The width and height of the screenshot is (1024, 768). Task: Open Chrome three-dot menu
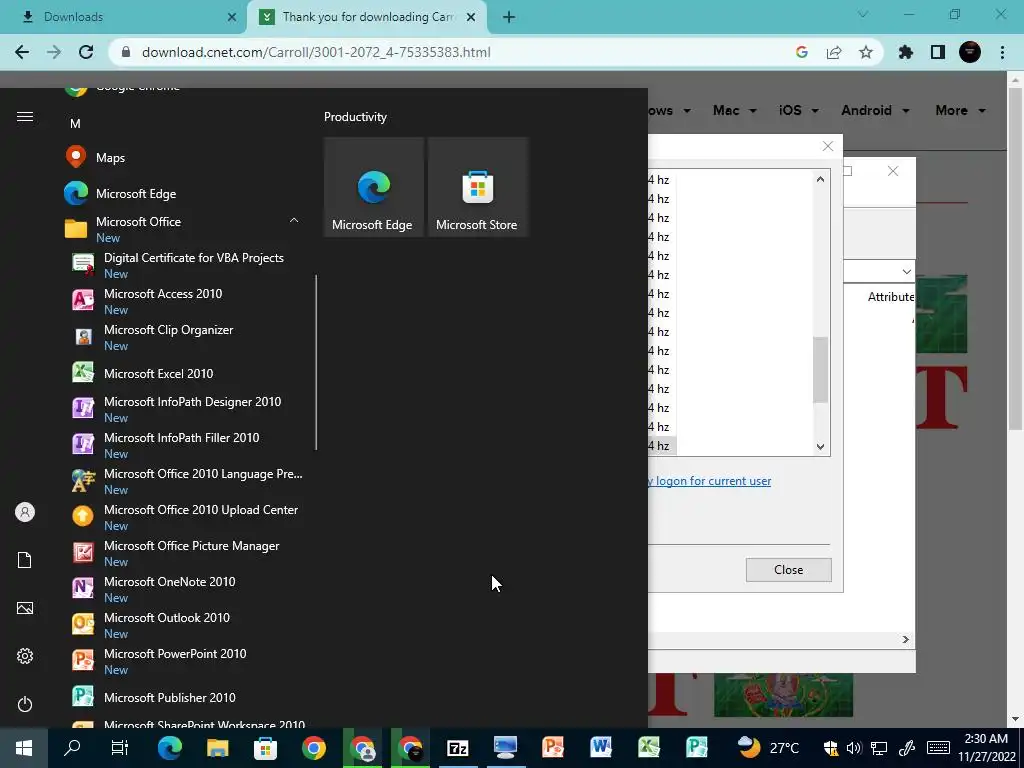pyautogui.click(x=1002, y=52)
